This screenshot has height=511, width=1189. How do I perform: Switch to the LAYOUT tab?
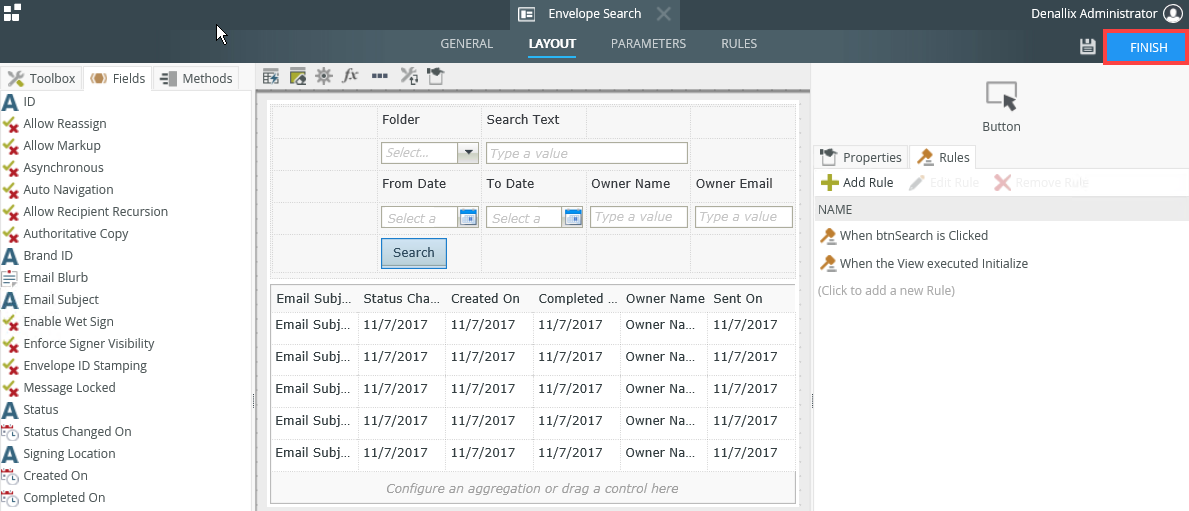click(x=552, y=44)
